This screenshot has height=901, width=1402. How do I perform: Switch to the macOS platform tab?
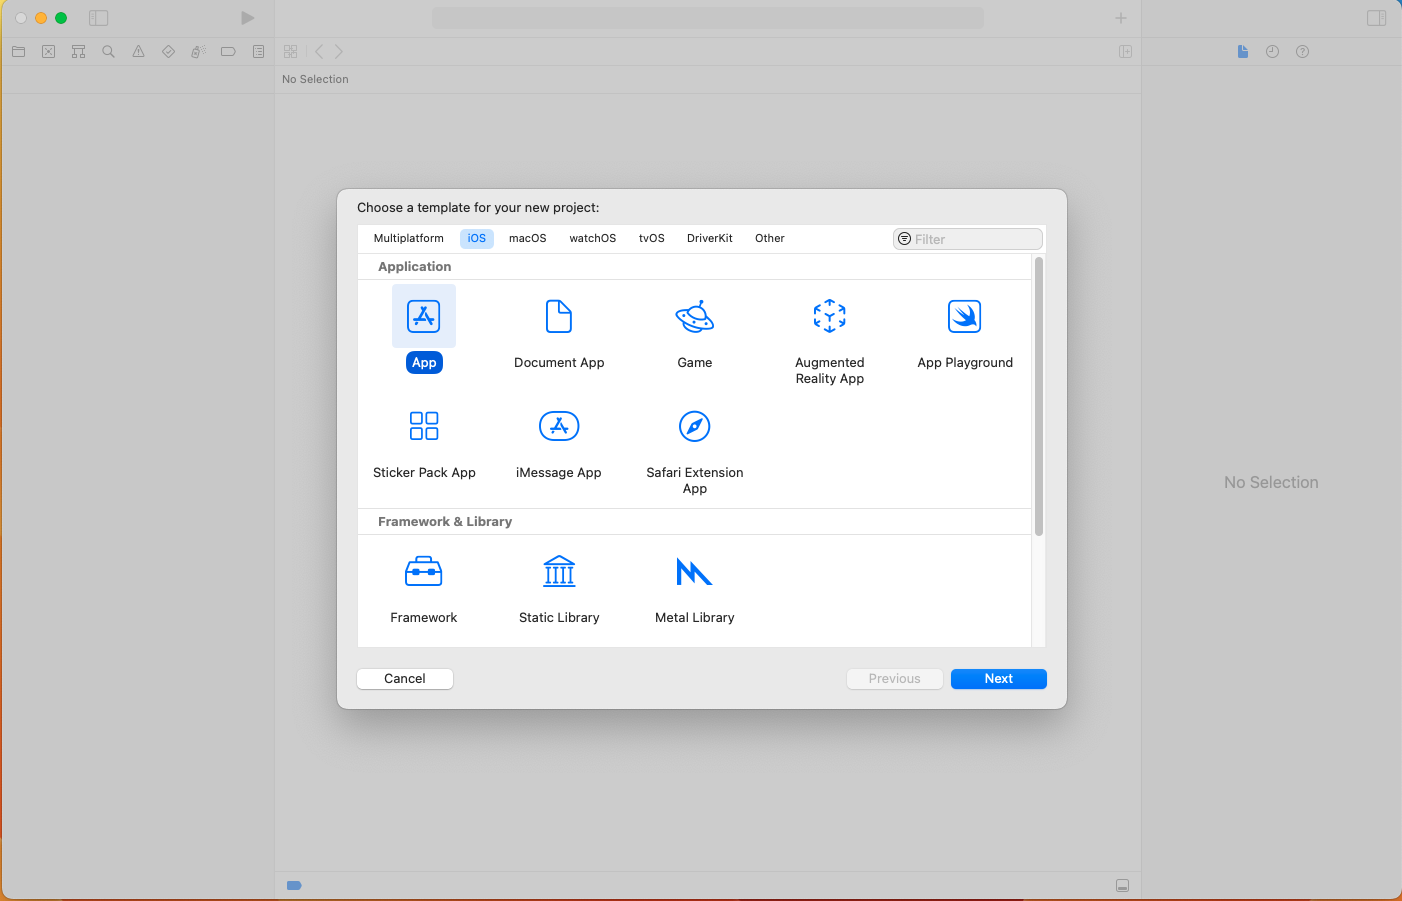click(x=527, y=239)
